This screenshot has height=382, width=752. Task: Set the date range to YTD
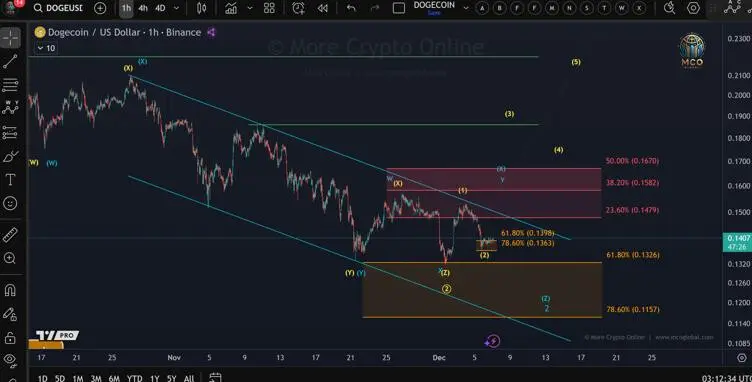pos(135,378)
